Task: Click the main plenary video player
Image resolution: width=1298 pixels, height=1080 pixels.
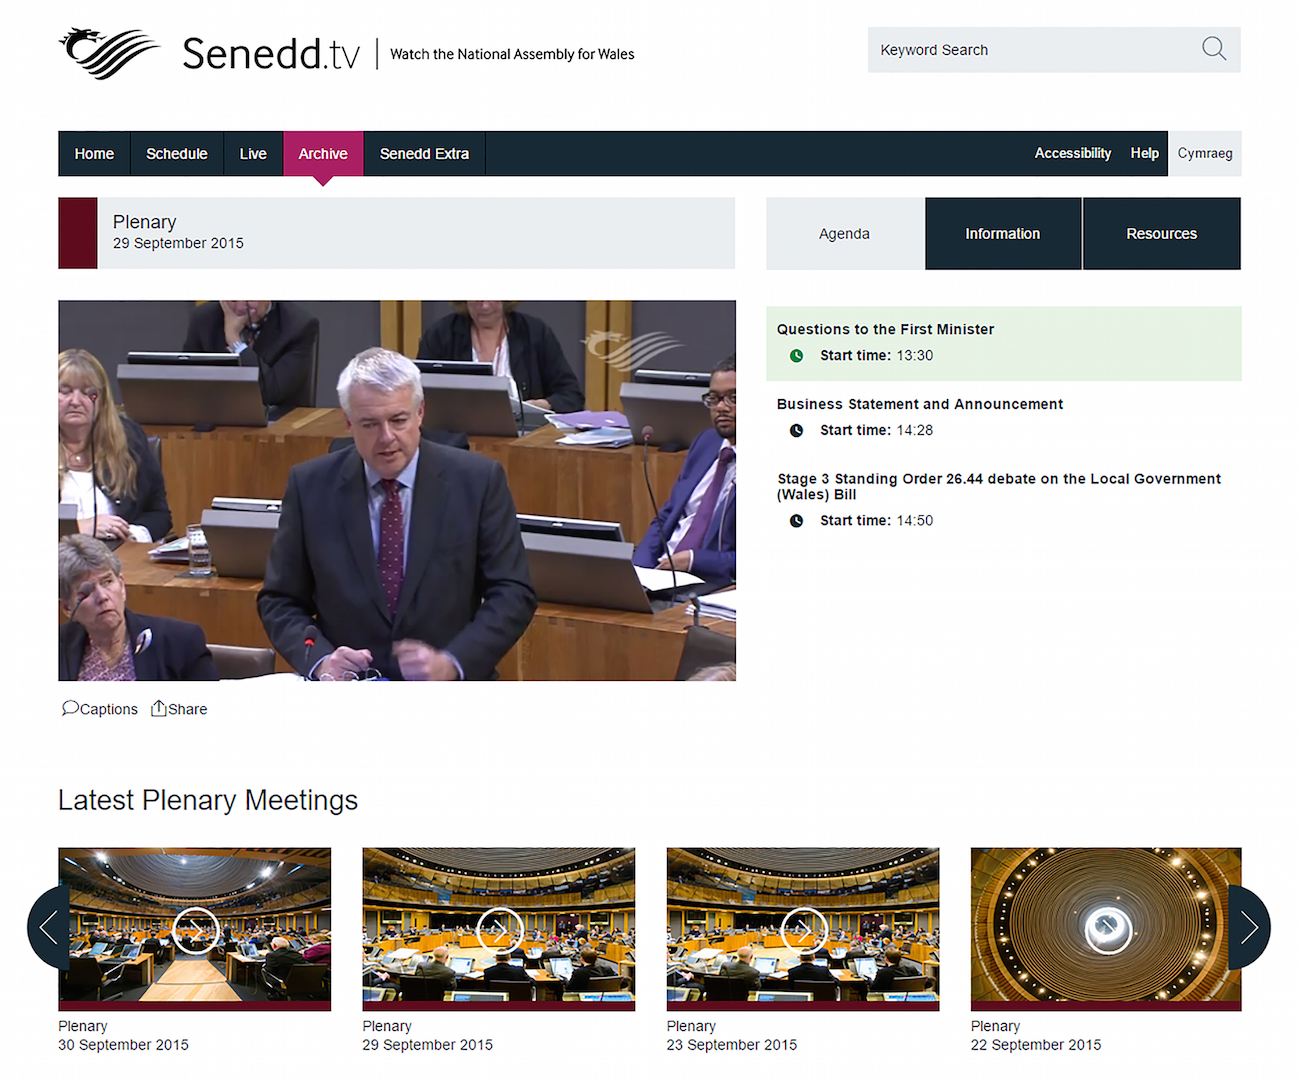Action: (397, 490)
